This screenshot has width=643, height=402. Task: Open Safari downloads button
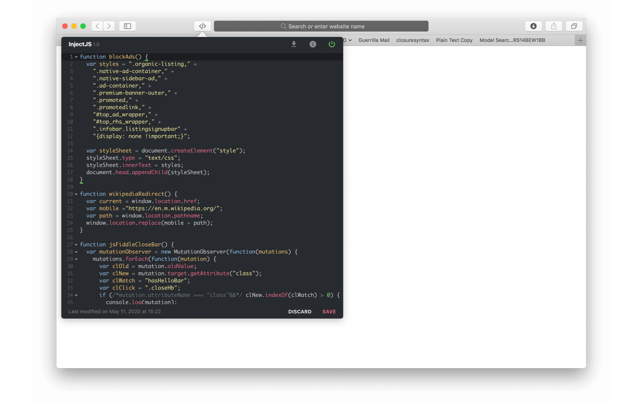pyautogui.click(x=533, y=26)
